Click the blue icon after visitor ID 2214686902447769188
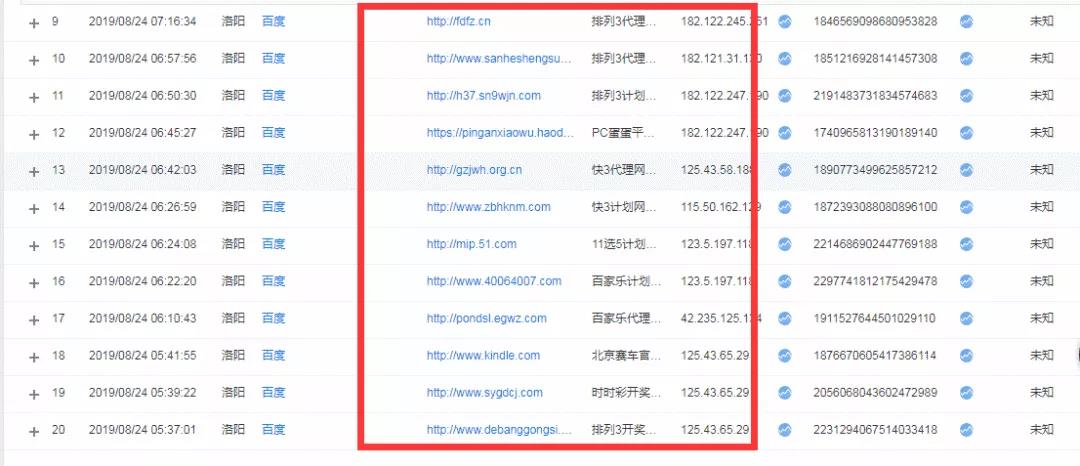The width and height of the screenshot is (1080, 466). tap(966, 244)
